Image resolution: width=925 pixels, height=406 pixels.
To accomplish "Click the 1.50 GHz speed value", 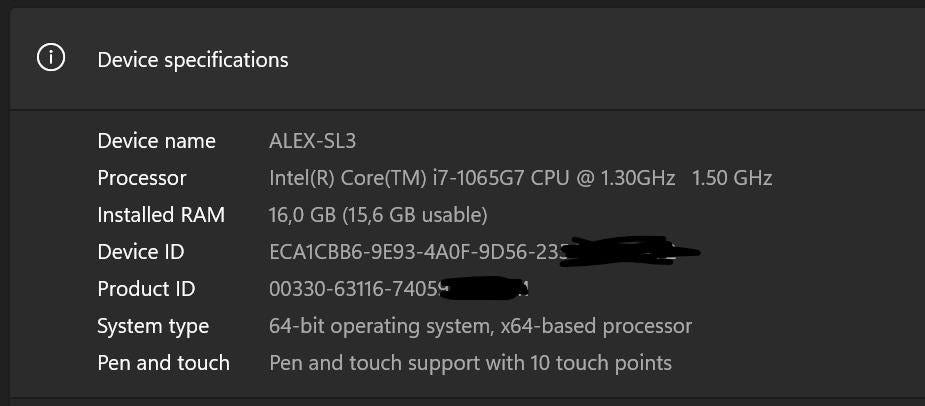I will click(x=732, y=178).
